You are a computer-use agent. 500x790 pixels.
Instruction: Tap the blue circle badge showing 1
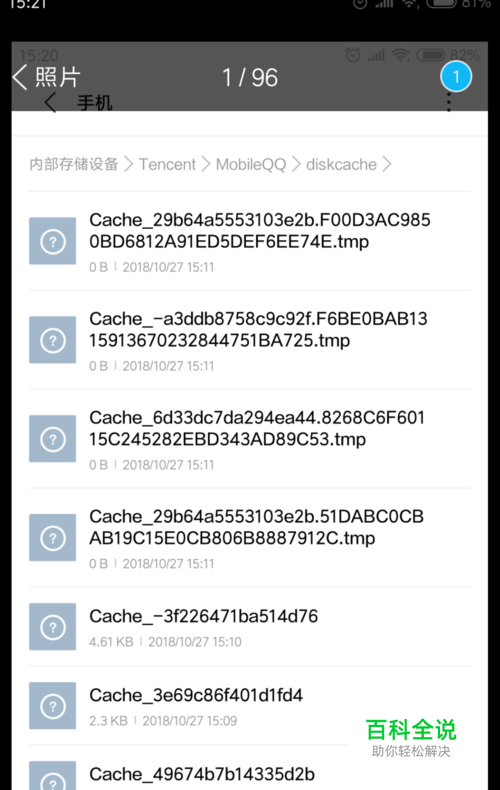point(456,77)
